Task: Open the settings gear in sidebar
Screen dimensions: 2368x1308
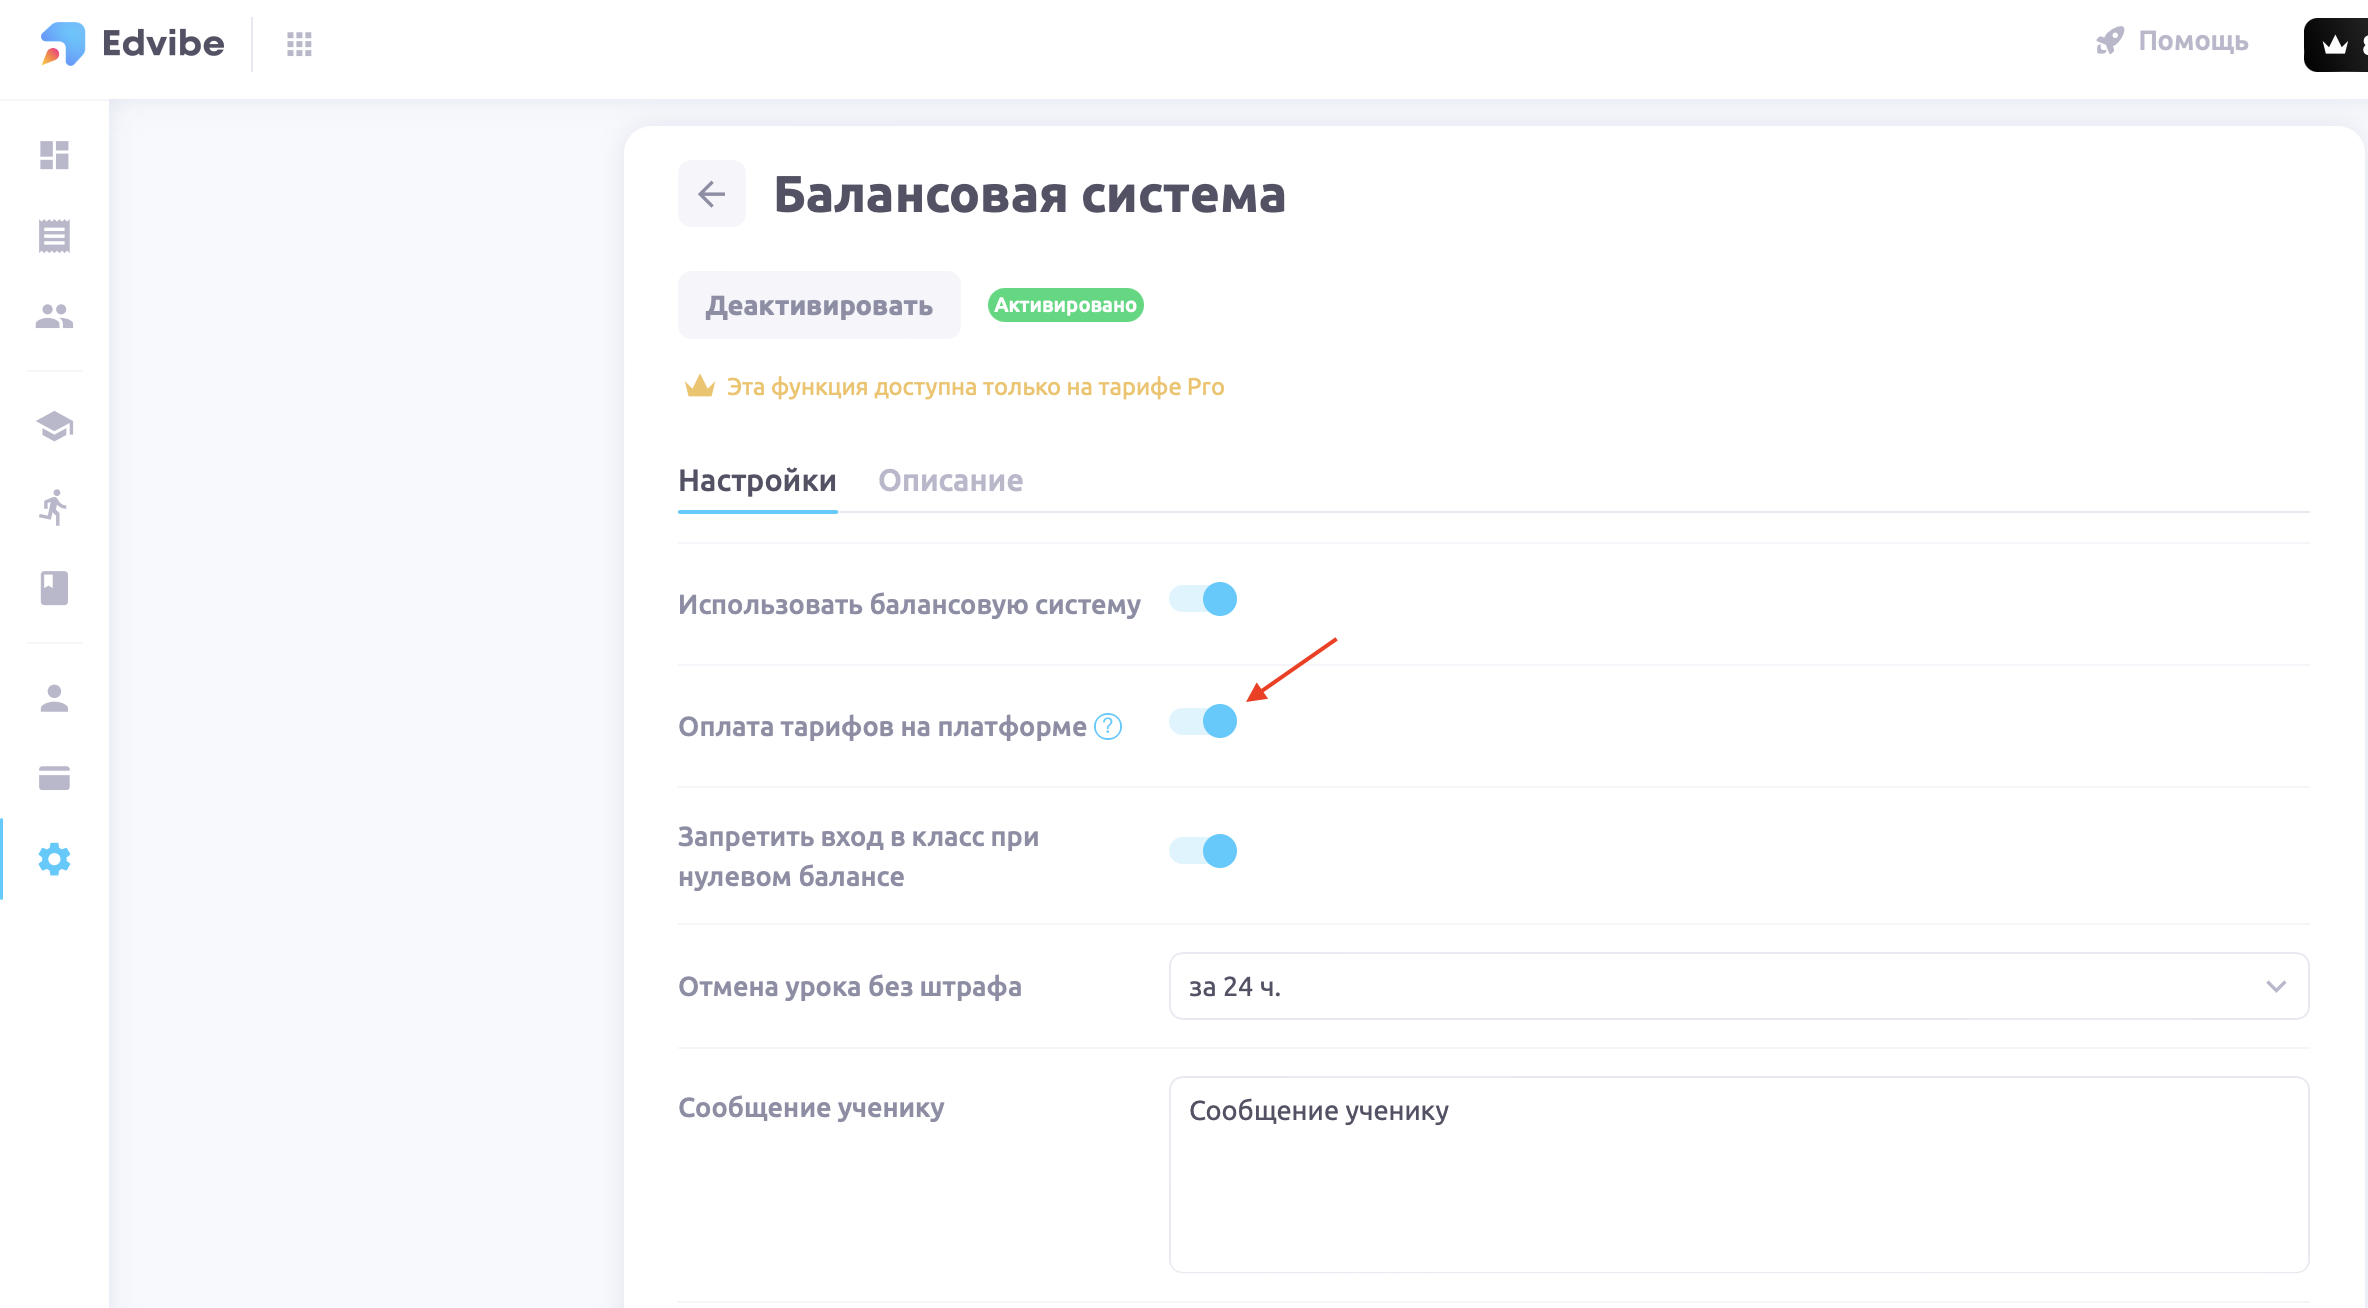Action: [x=54, y=859]
